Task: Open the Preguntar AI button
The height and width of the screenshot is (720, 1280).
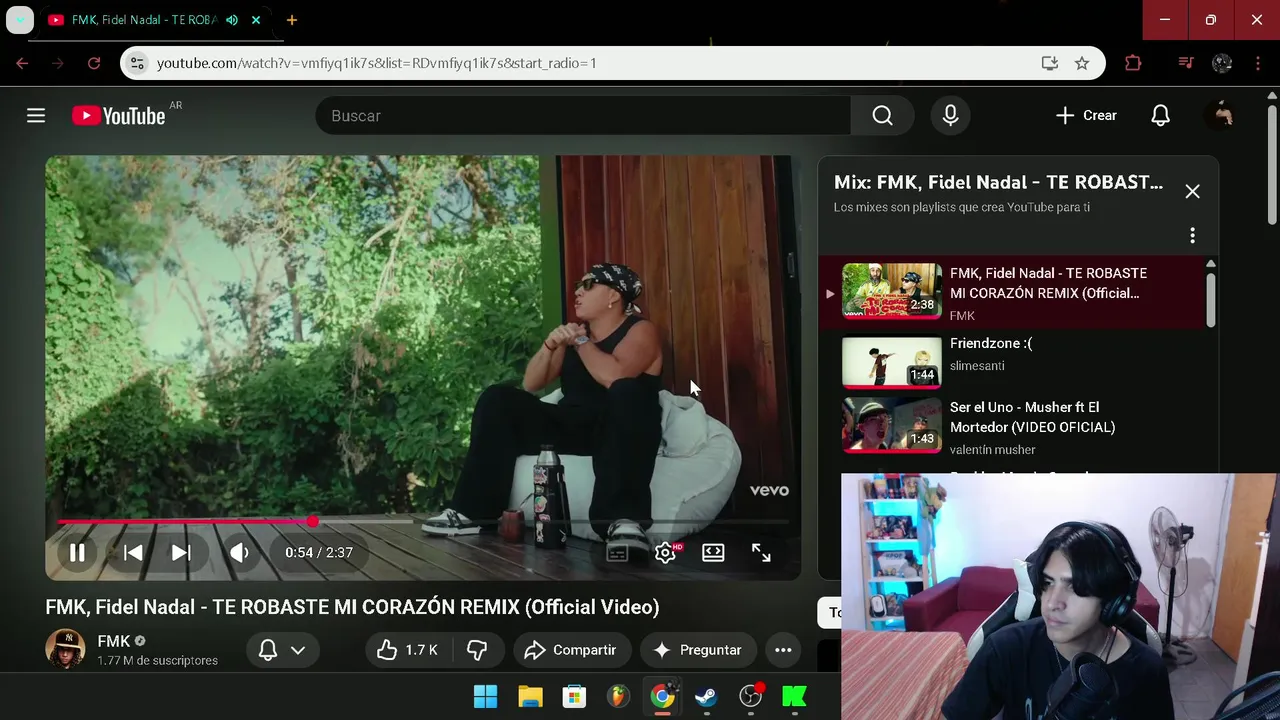Action: 697,650
